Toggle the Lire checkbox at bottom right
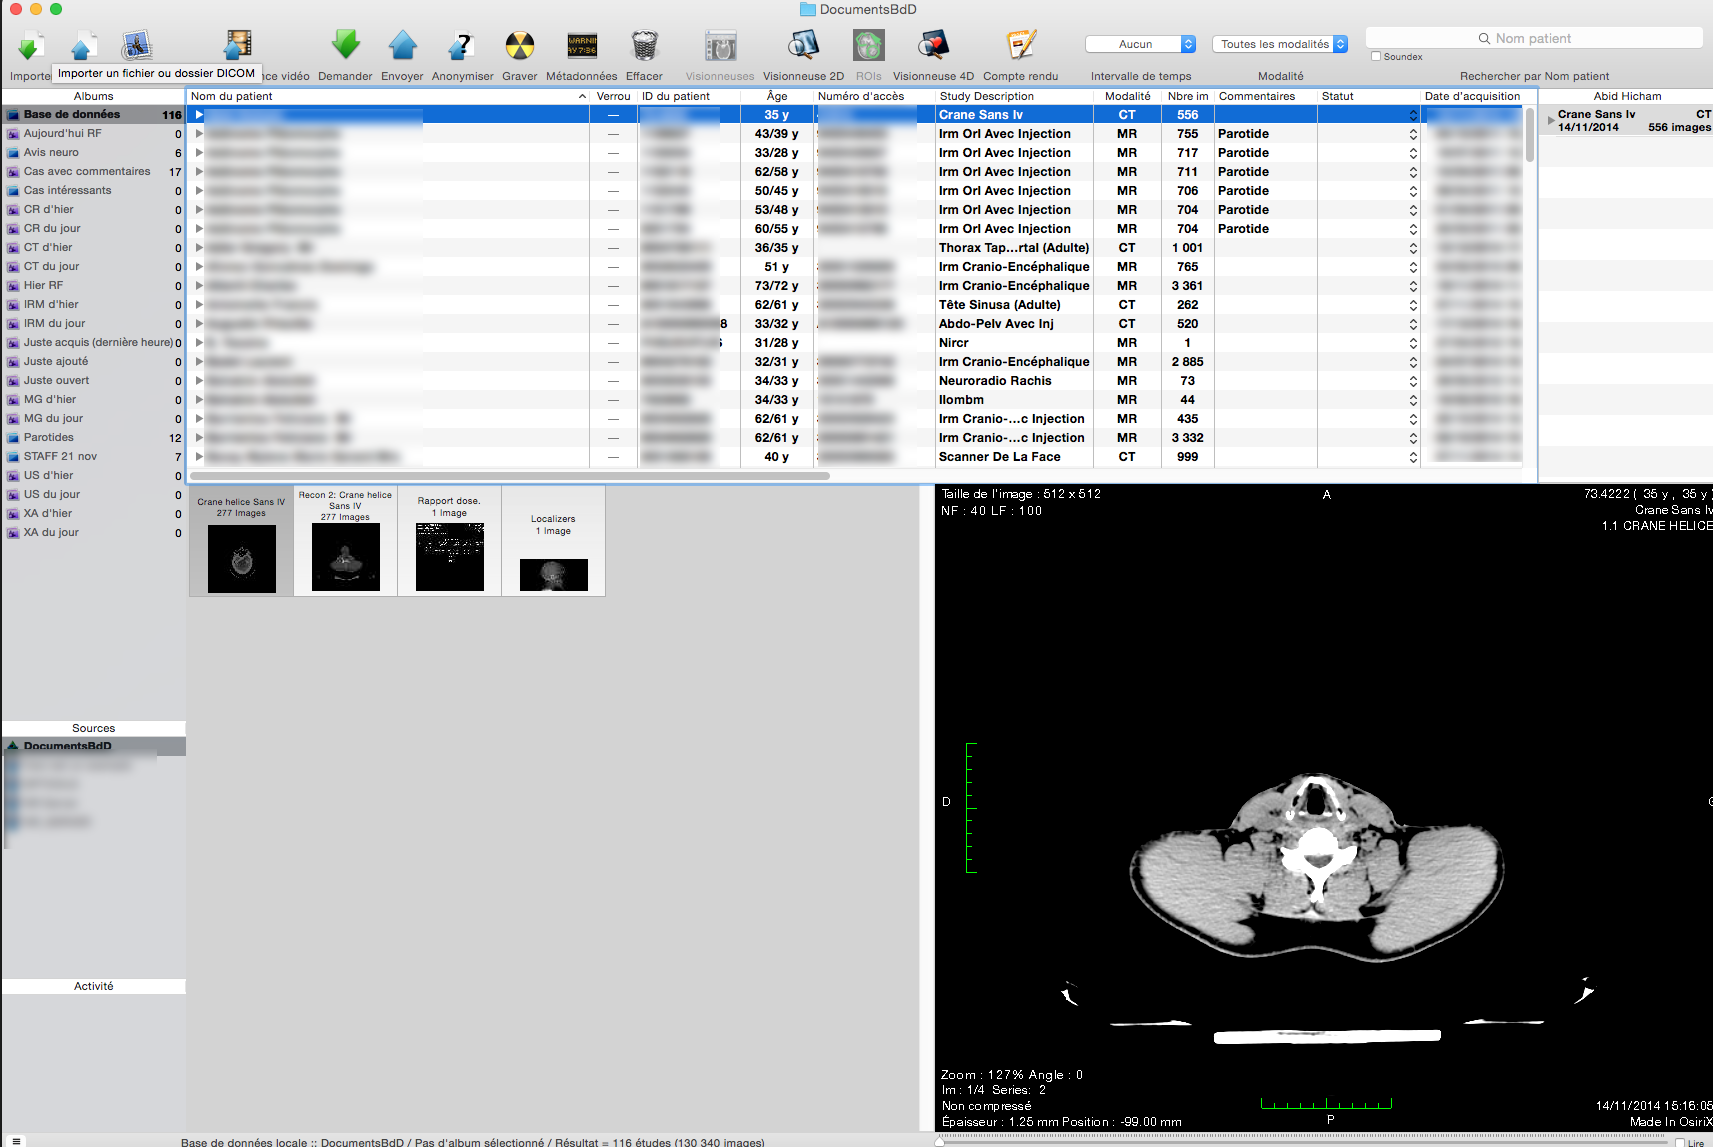1713x1147 pixels. click(1681, 1142)
